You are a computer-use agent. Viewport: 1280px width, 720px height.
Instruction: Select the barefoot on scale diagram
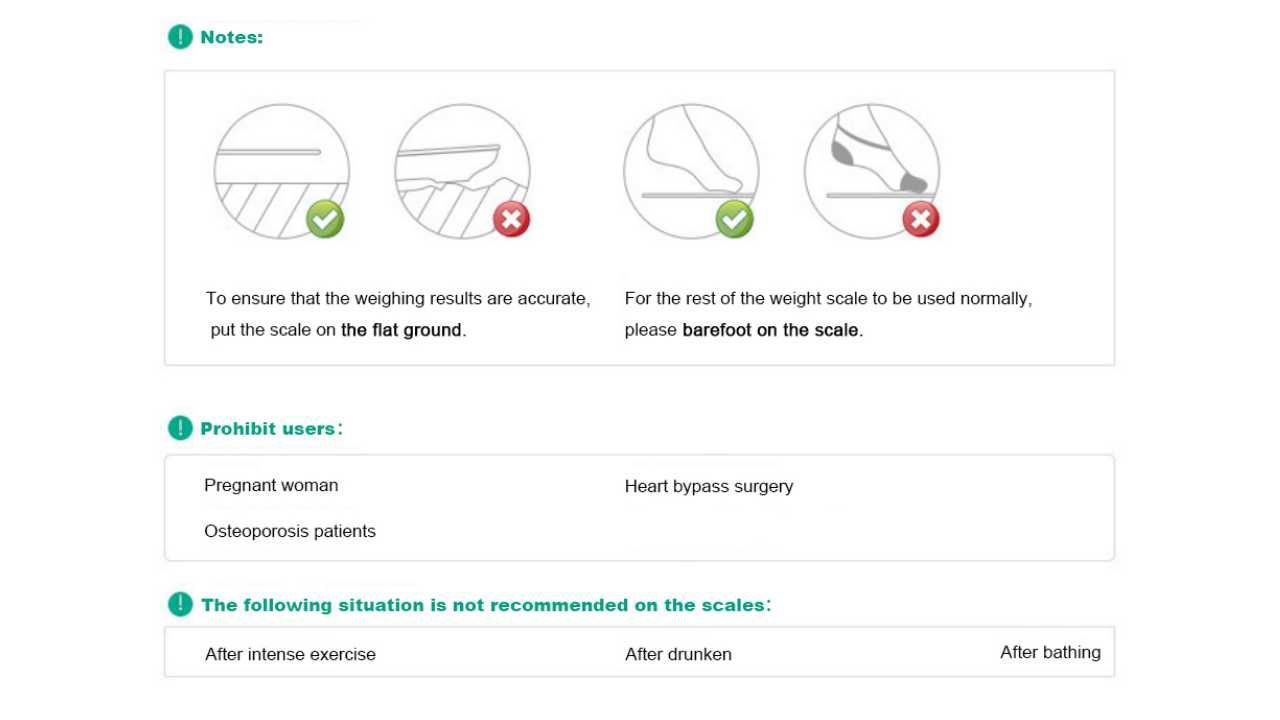click(691, 170)
